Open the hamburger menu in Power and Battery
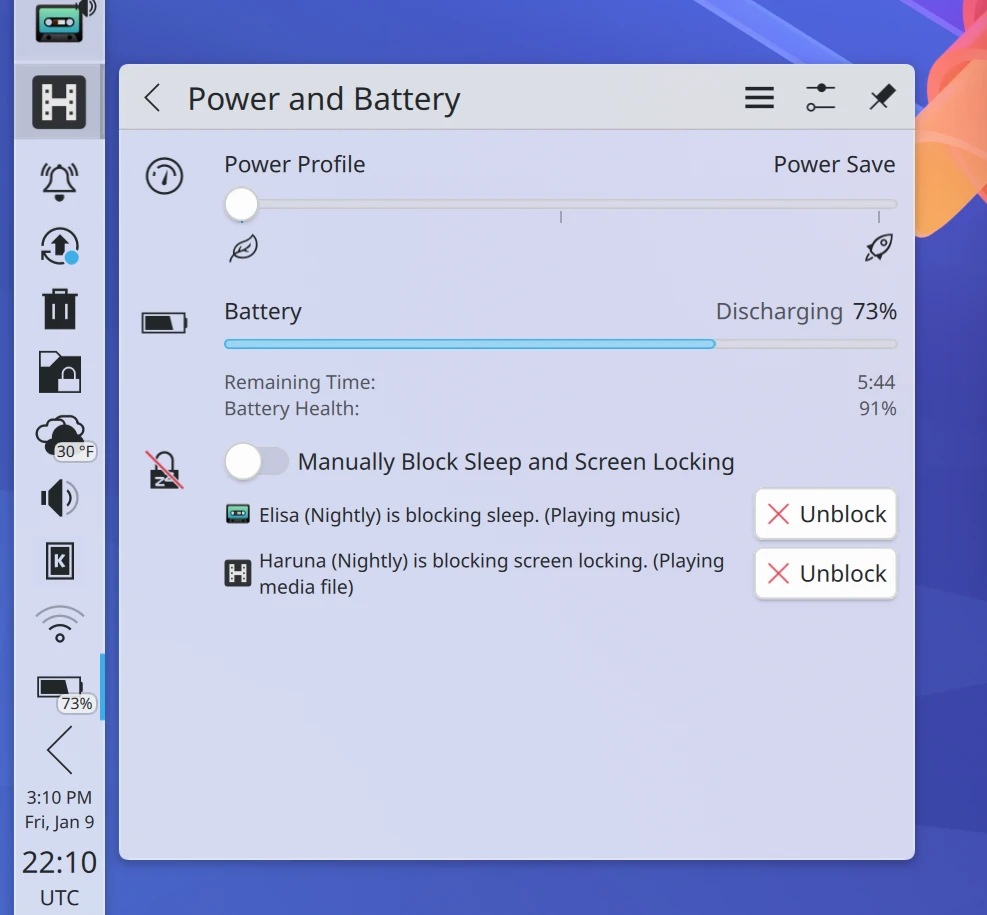987x915 pixels. coord(759,97)
